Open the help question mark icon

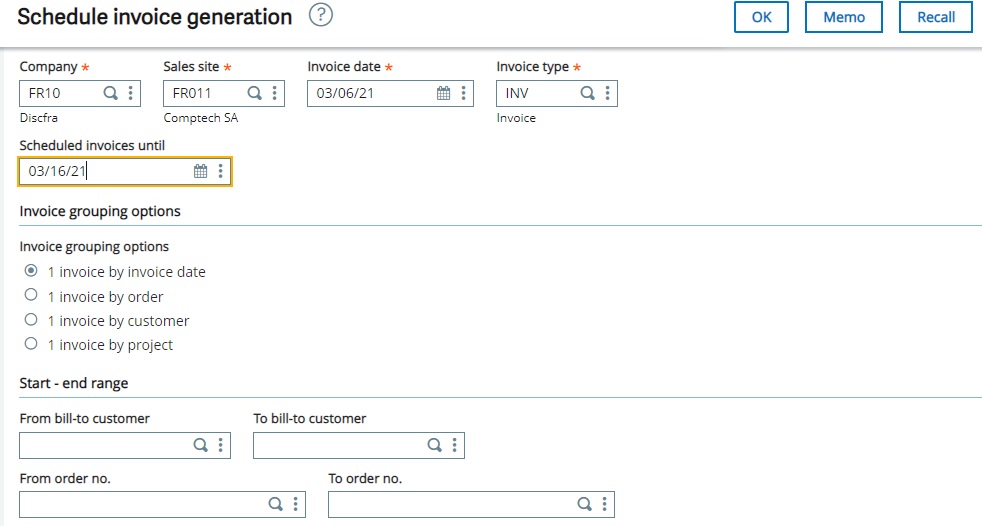[321, 14]
